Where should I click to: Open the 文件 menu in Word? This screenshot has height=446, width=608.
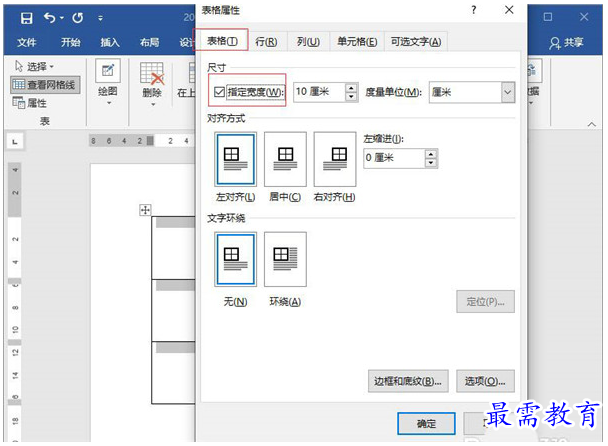(x=26, y=42)
